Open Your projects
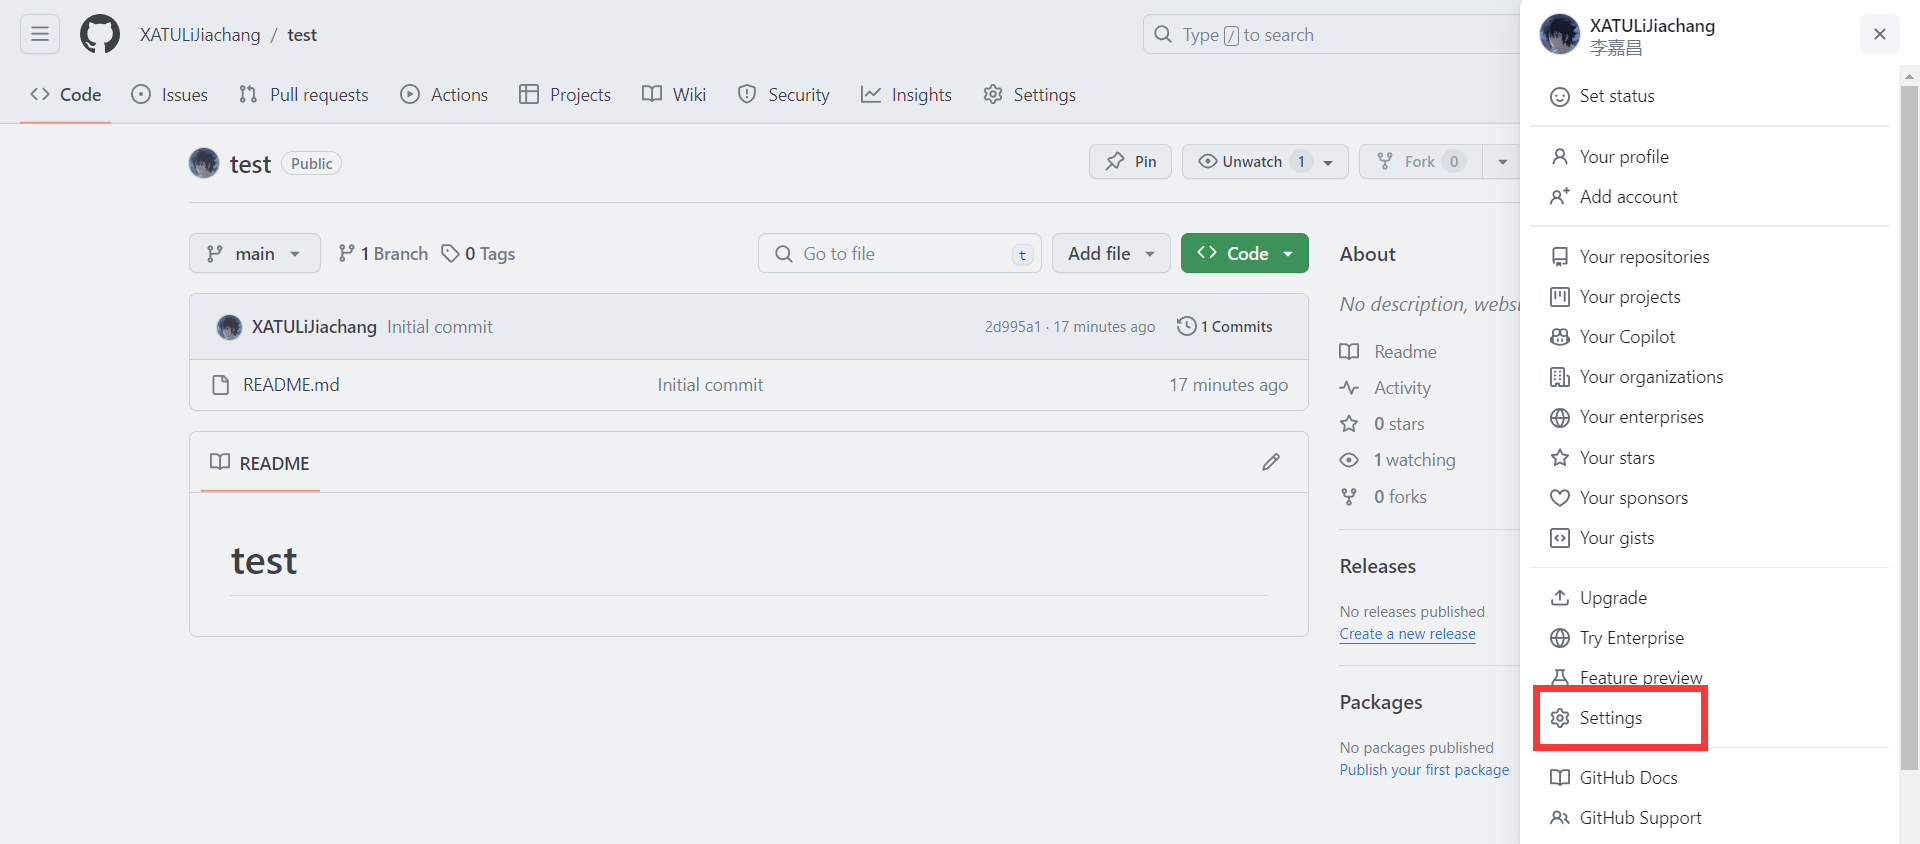Viewport: 1920px width, 844px height. pyautogui.click(x=1709, y=297)
